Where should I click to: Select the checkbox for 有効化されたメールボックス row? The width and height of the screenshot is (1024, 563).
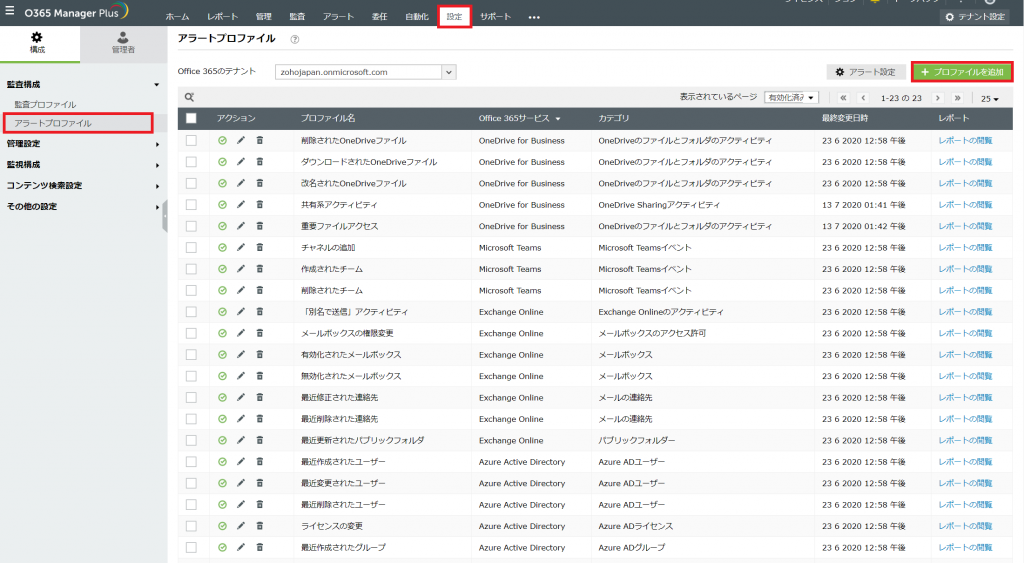191,355
